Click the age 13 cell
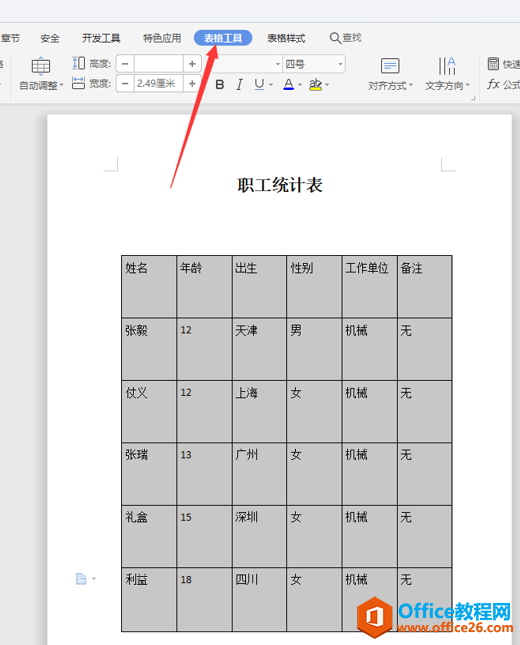 pyautogui.click(x=204, y=474)
